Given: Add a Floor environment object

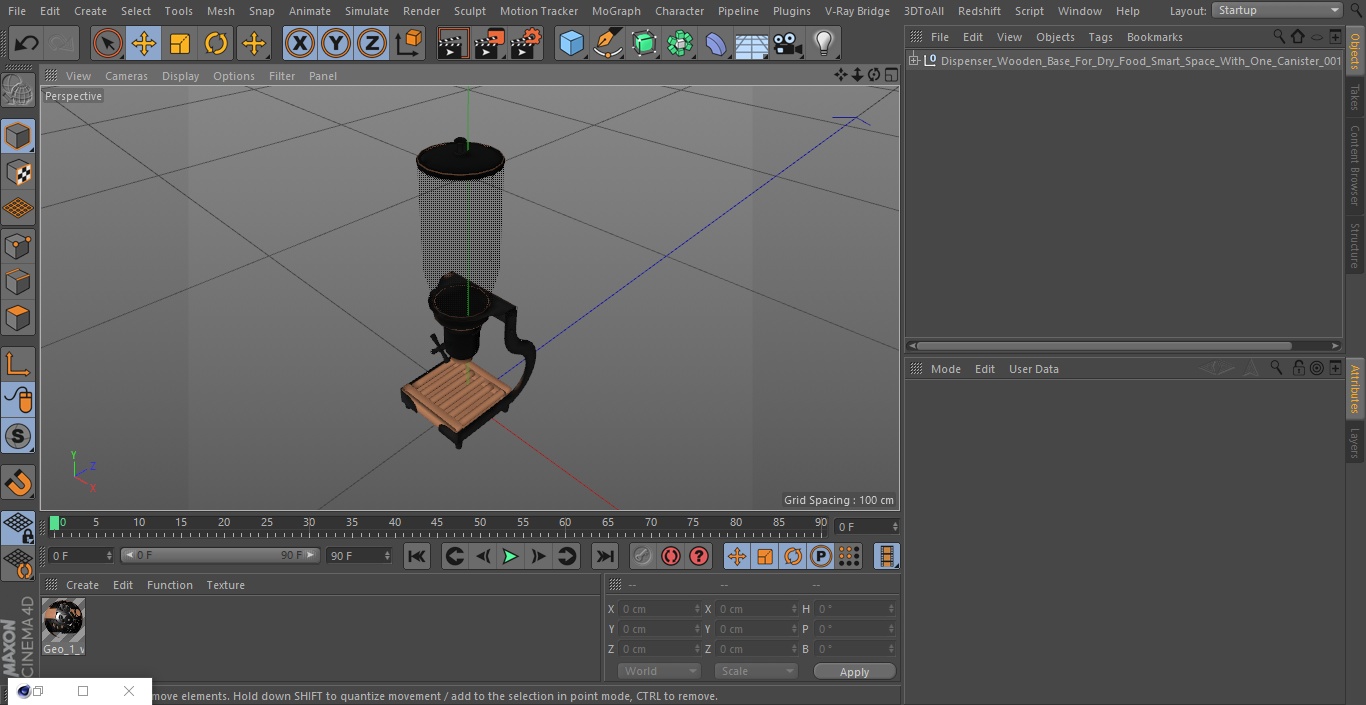Looking at the screenshot, I should tap(752, 43).
